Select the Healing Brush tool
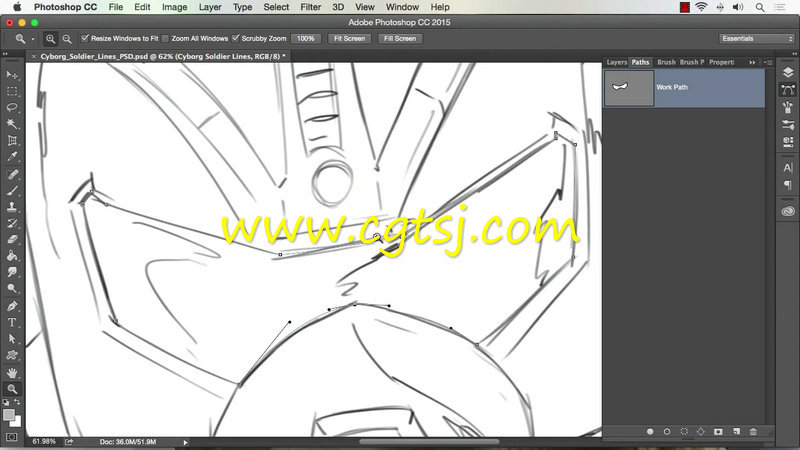Viewport: 800px width, 450px height. [12, 174]
